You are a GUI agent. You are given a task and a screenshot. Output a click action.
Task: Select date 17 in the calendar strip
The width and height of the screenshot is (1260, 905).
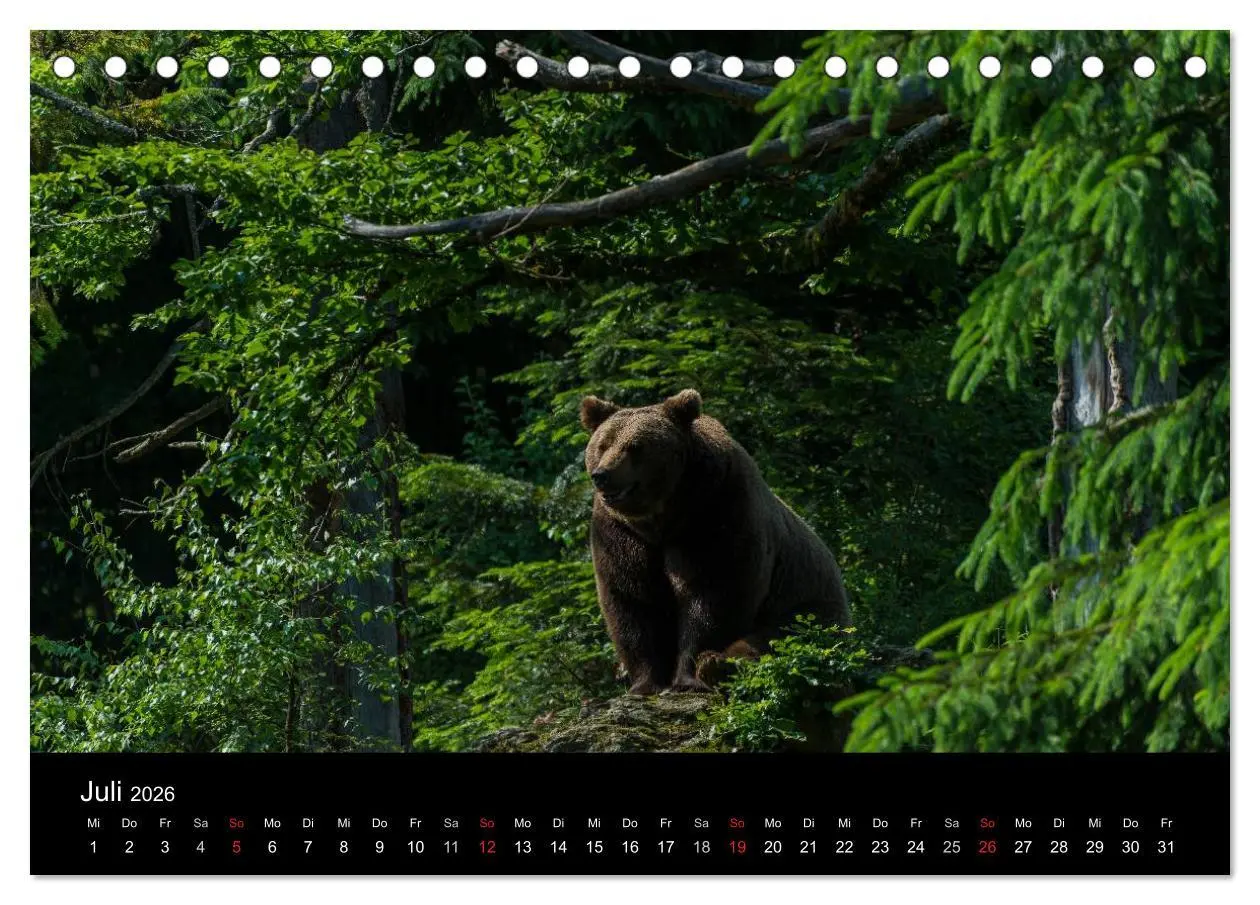point(665,847)
